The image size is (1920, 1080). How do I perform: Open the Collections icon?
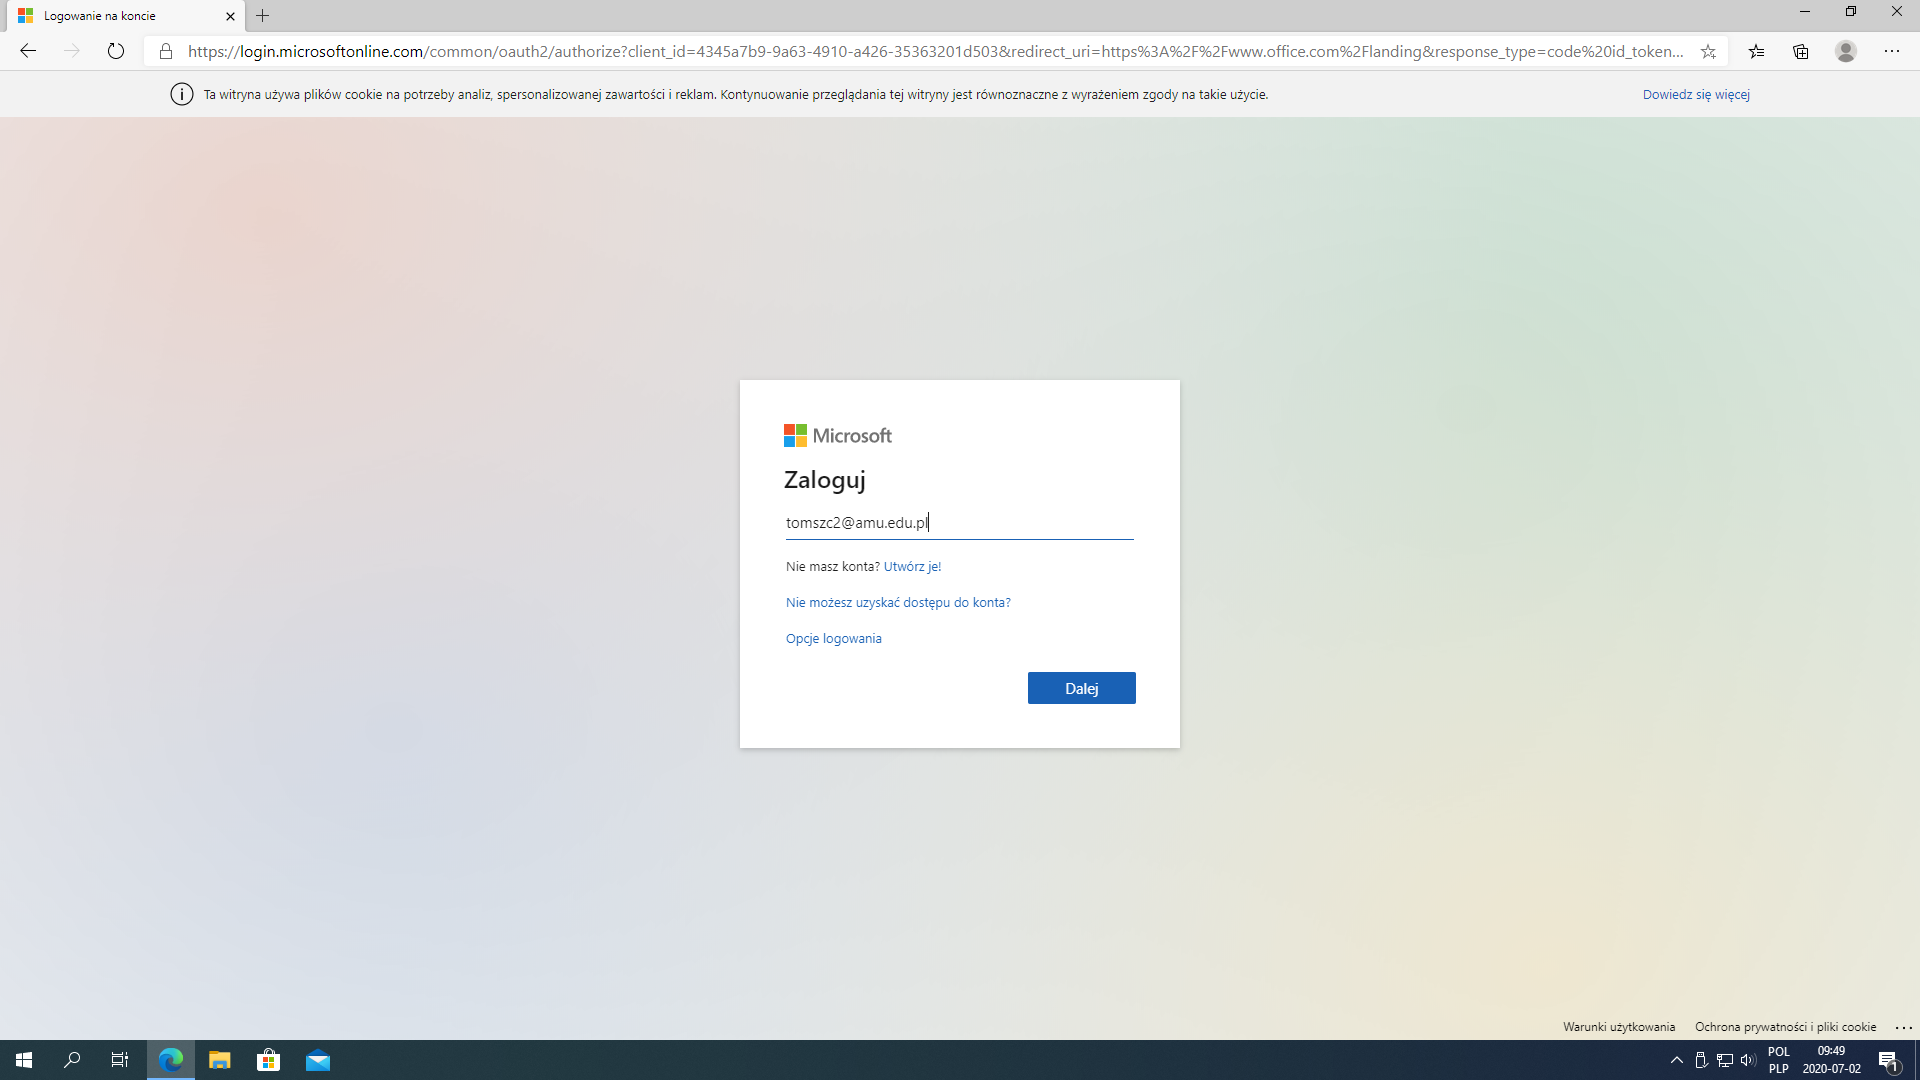1801,51
